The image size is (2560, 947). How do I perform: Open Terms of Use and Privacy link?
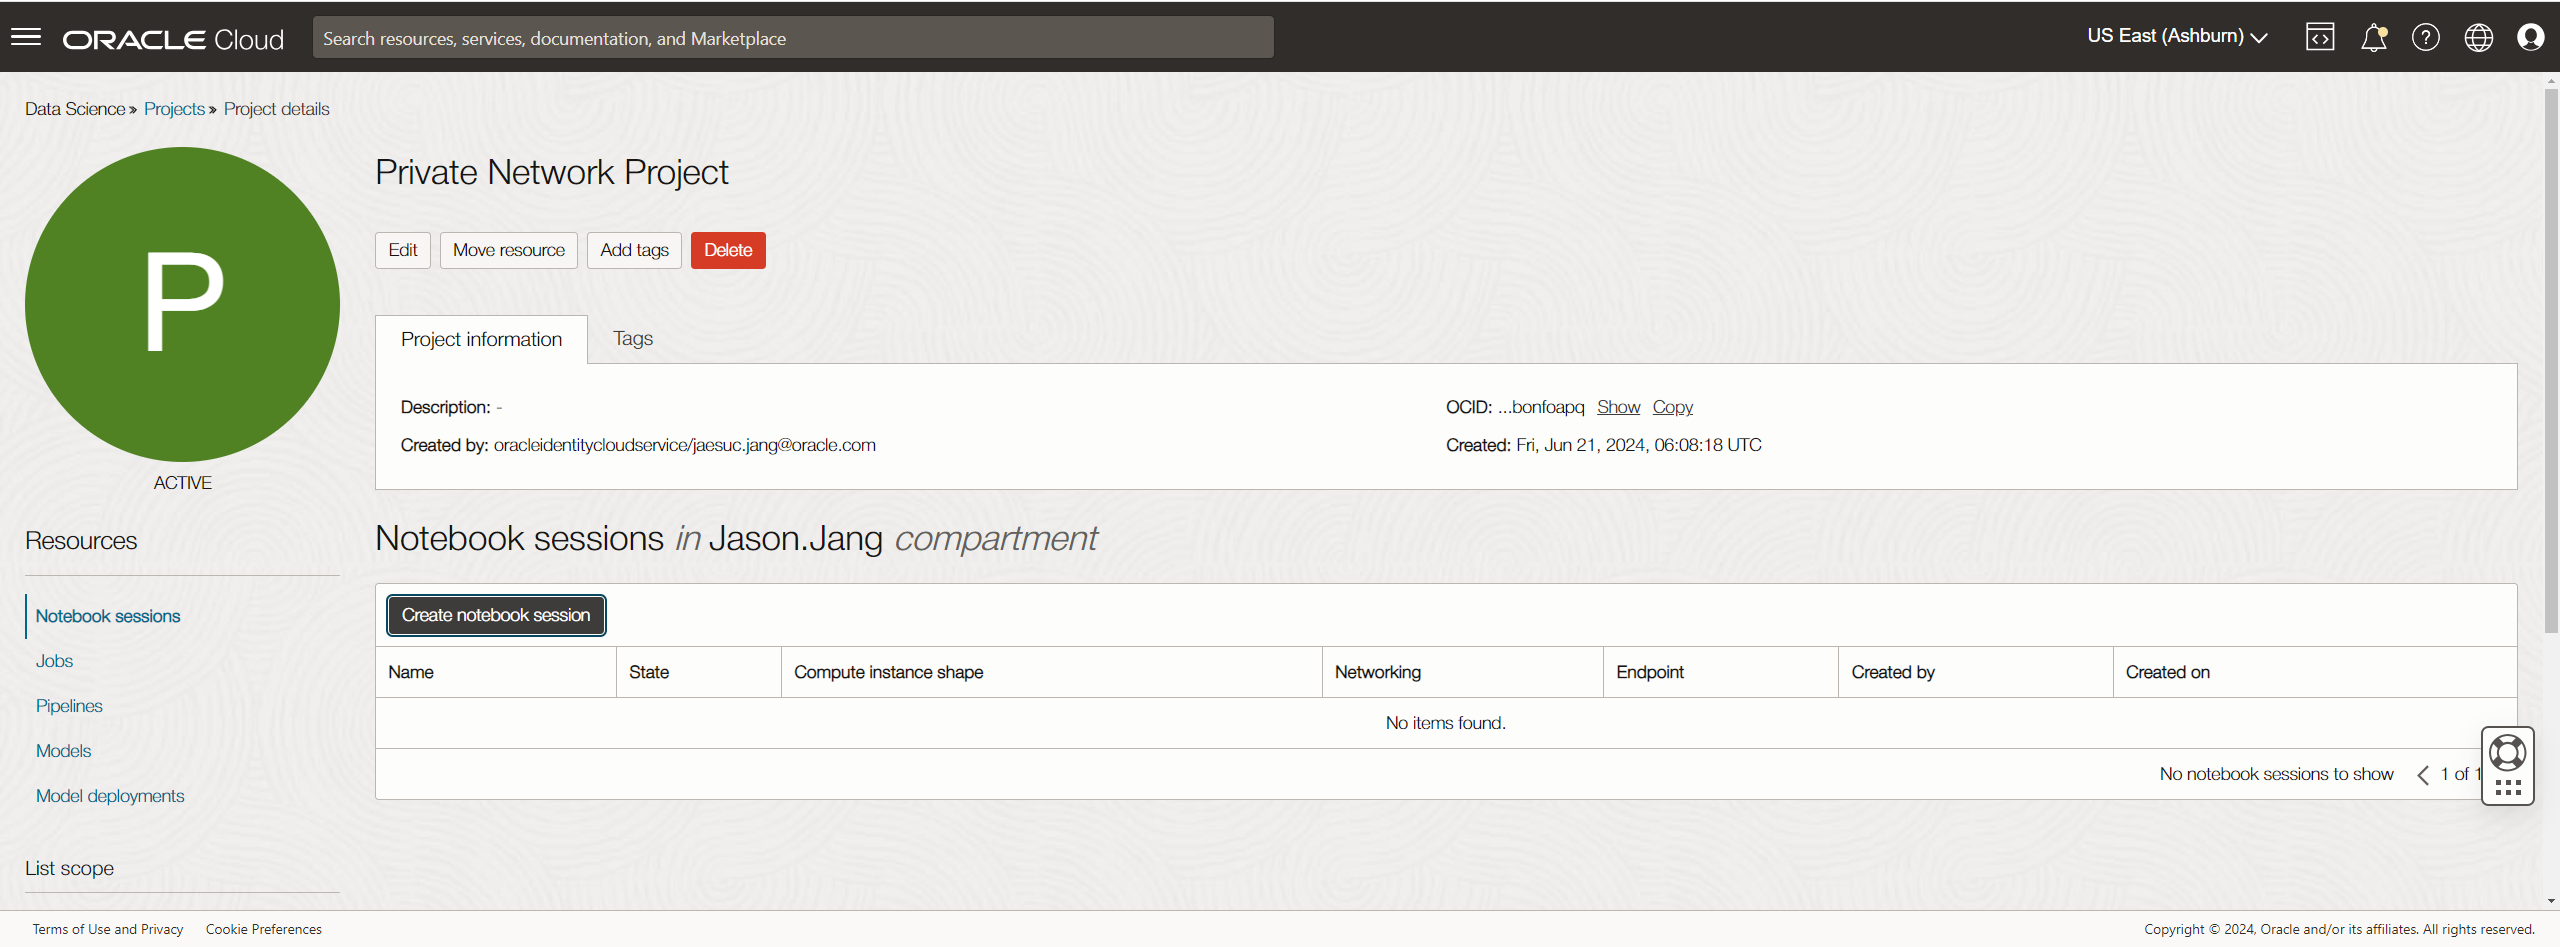click(108, 929)
